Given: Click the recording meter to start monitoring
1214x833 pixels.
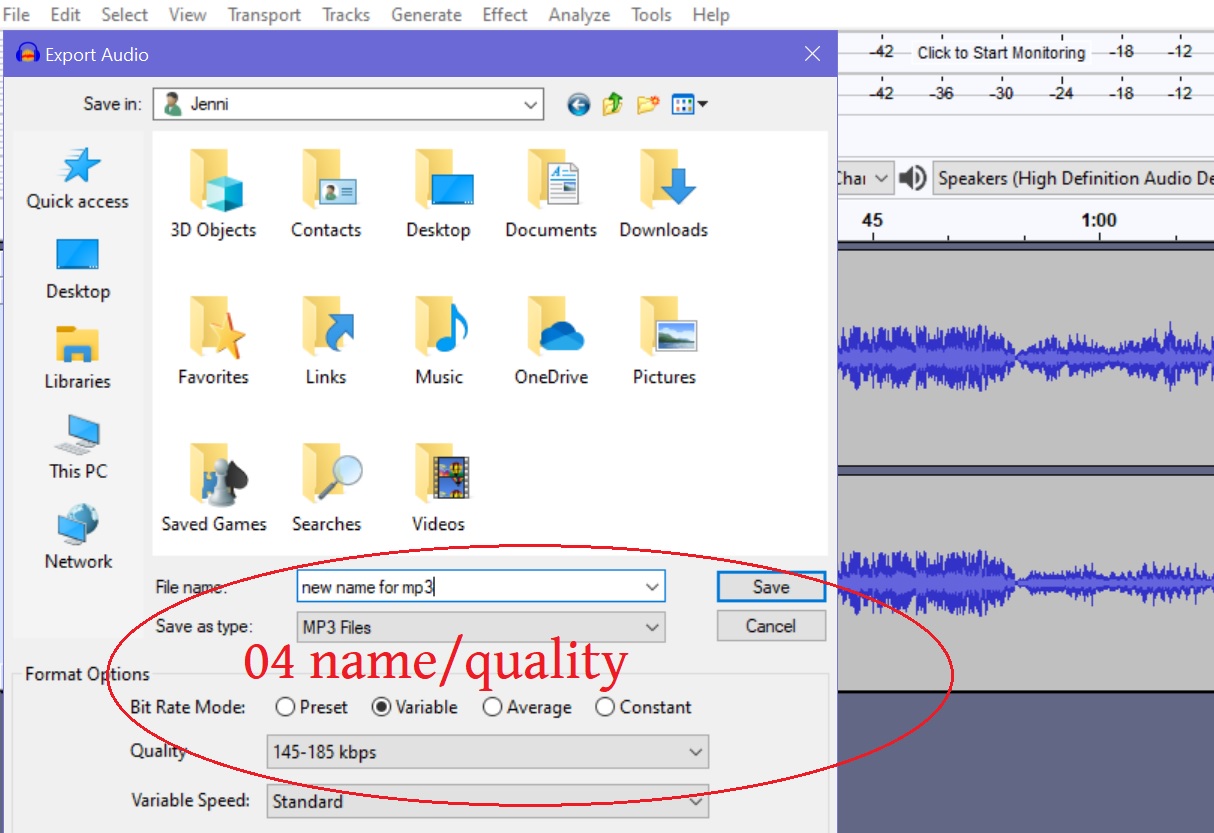Looking at the screenshot, I should click(1000, 52).
